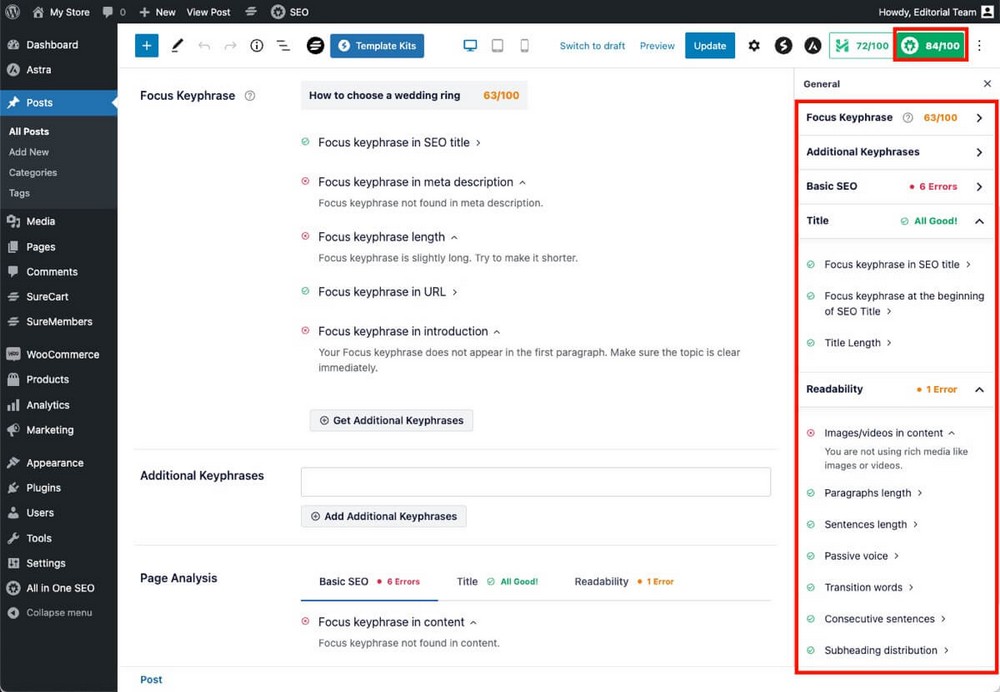Image resolution: width=1000 pixels, height=692 pixels.
Task: Open the comments bubble in admin bar
Action: [114, 11]
